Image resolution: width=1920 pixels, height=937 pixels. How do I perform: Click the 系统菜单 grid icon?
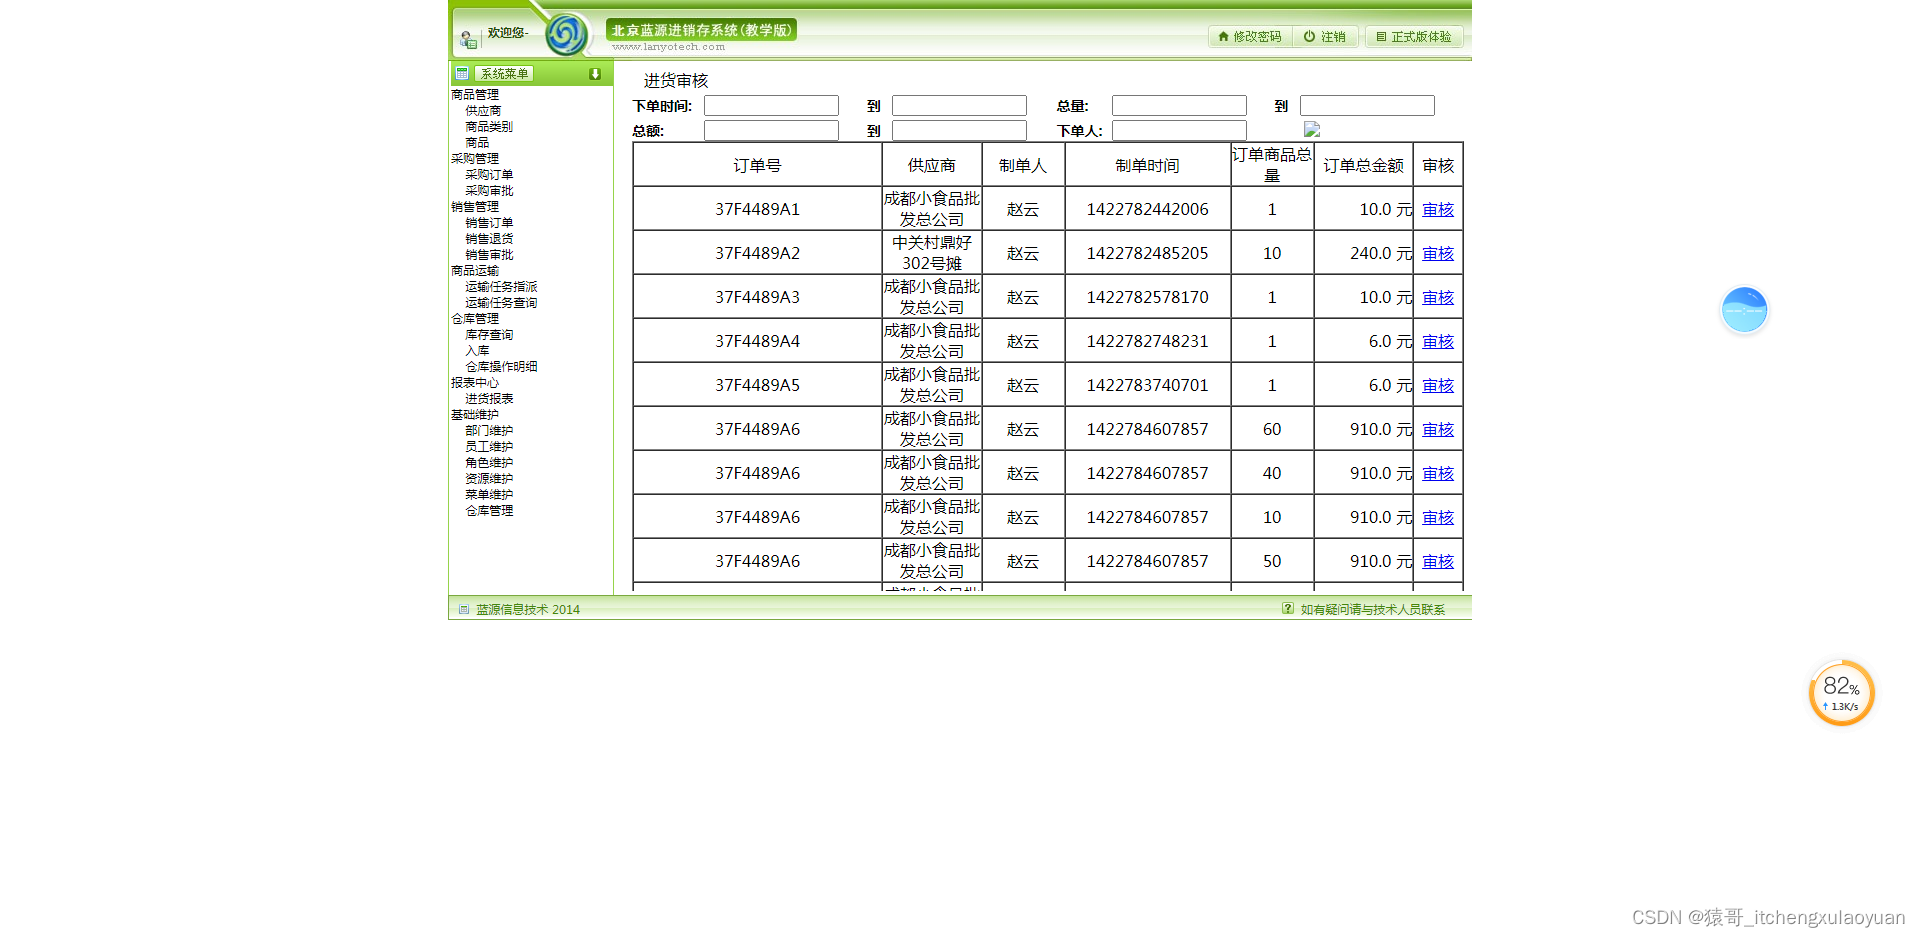point(462,73)
